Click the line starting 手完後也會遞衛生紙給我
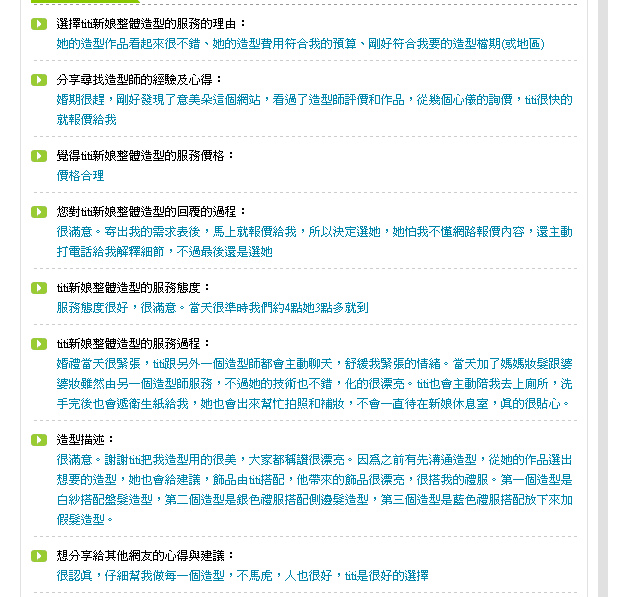The height and width of the screenshot is (597, 628). pos(313,404)
